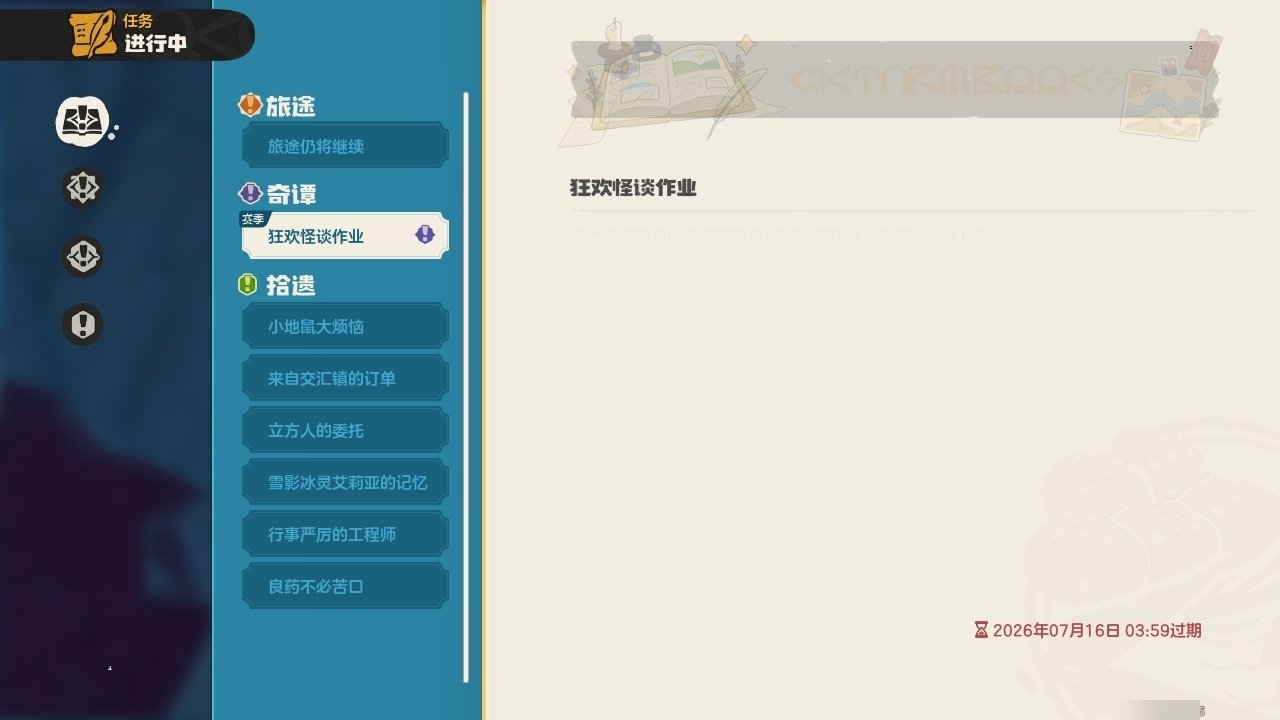Open quest 旅途仍将继续
This screenshot has height=720, width=1280.
(345, 146)
